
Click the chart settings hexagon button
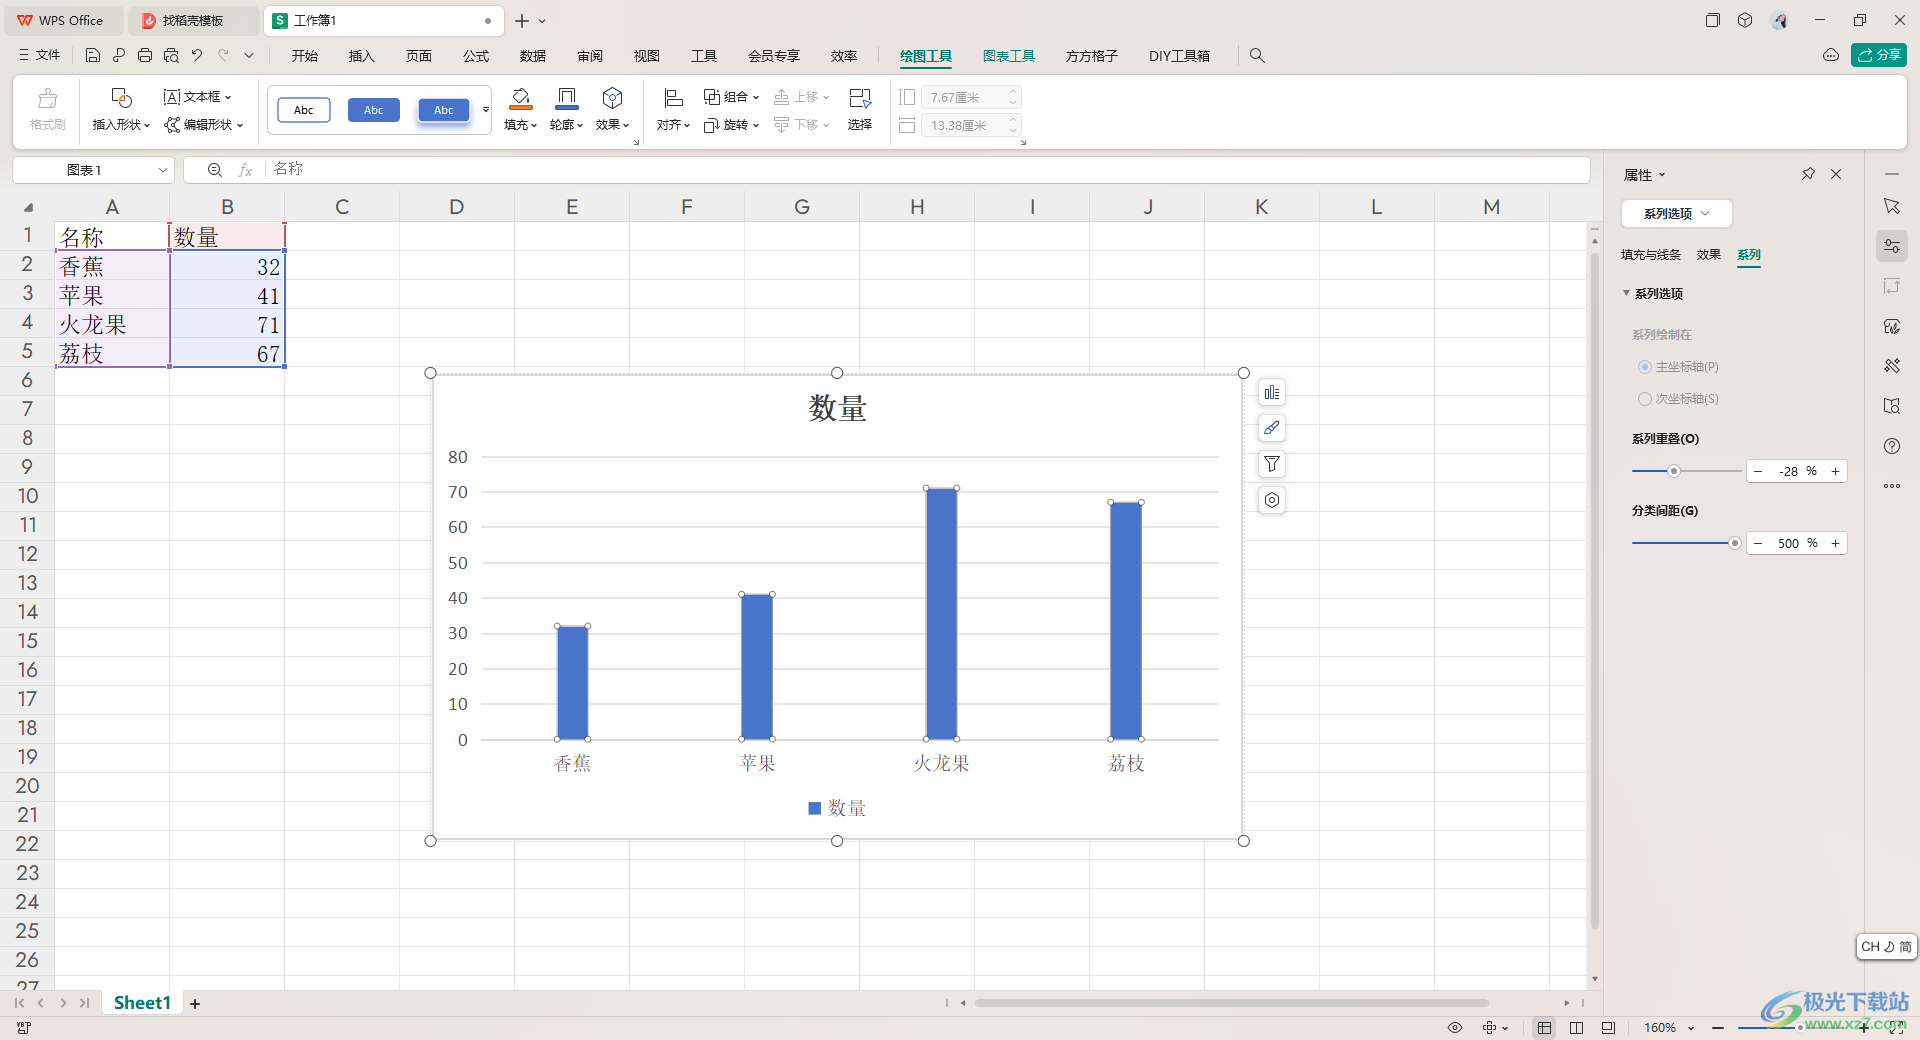pos(1271,500)
